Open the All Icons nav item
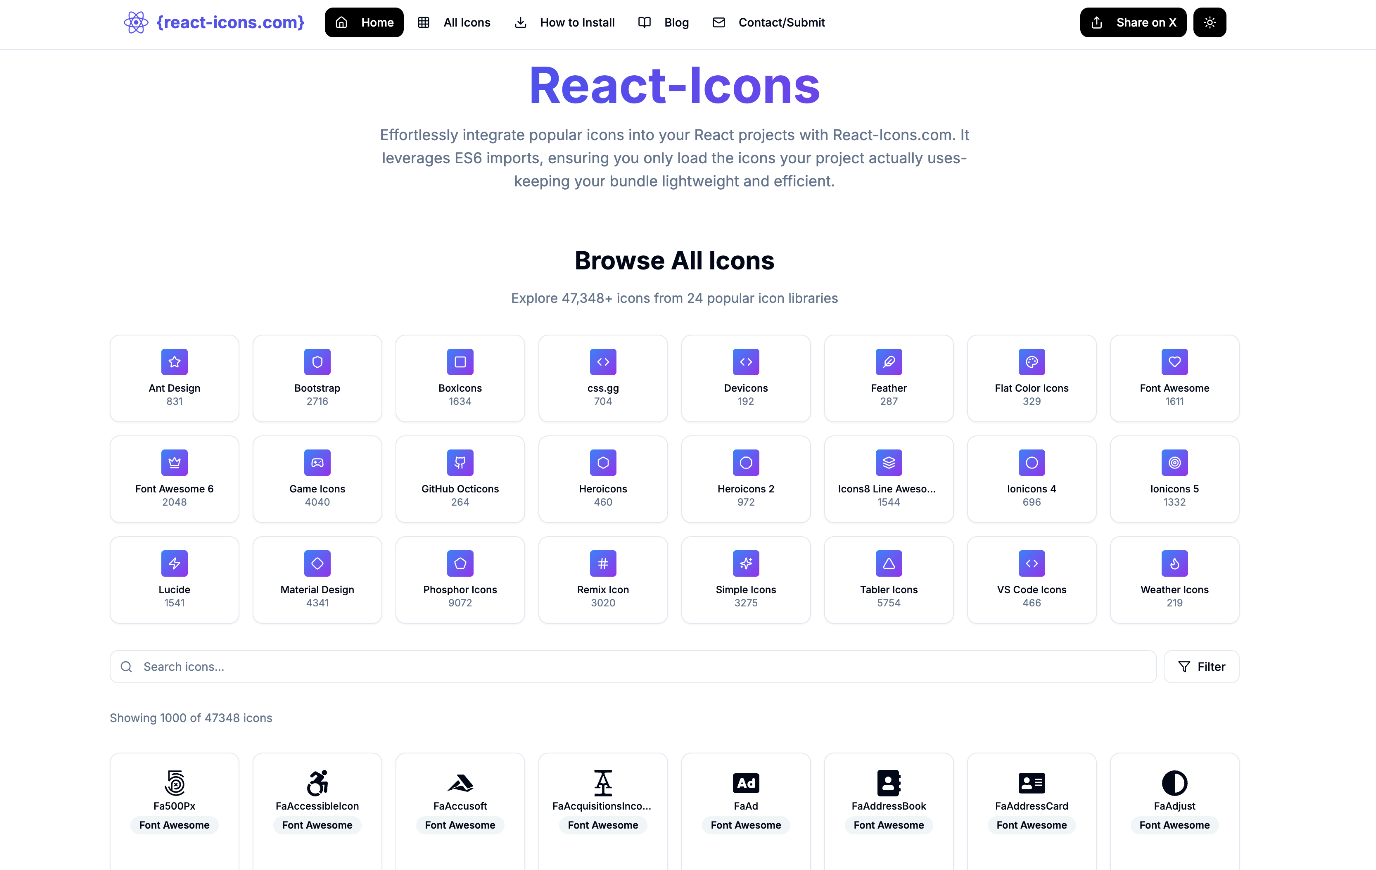This screenshot has height=870, width=1376. click(454, 22)
